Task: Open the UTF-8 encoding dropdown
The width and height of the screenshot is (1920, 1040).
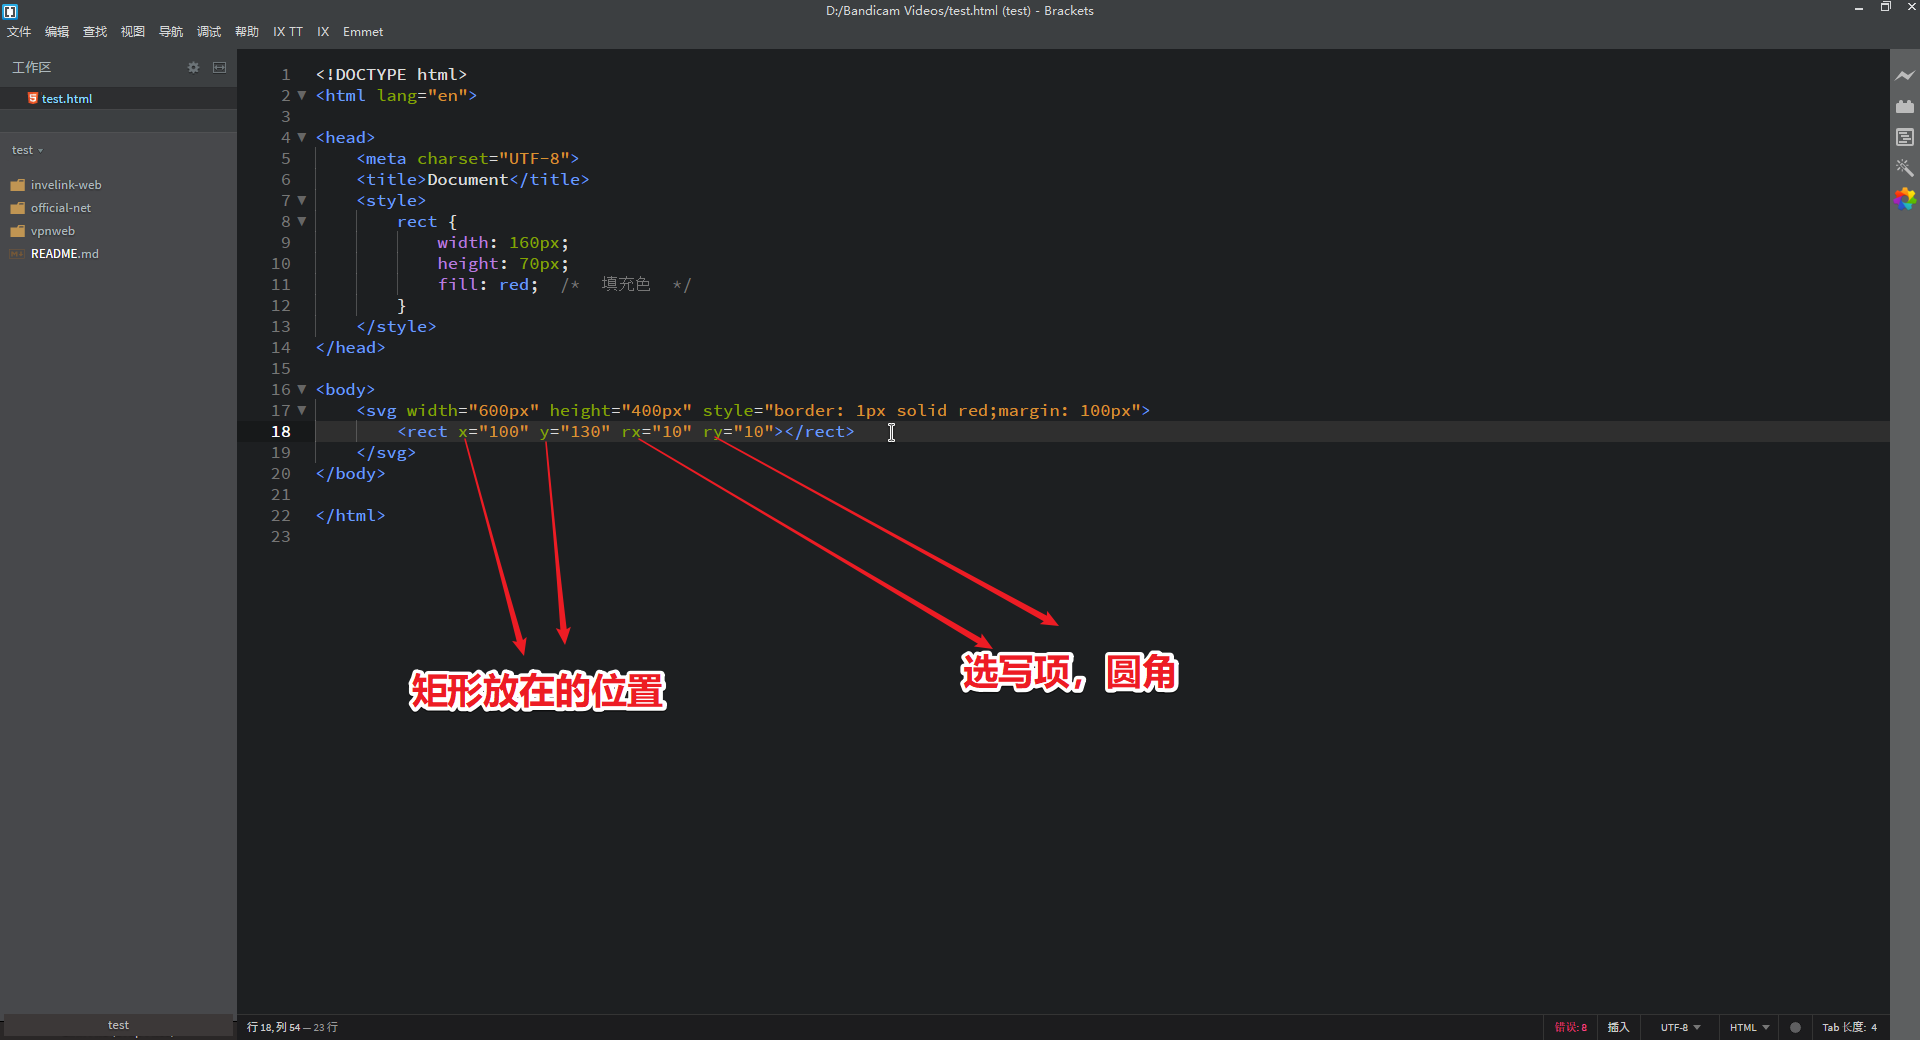Action: click(x=1680, y=1027)
